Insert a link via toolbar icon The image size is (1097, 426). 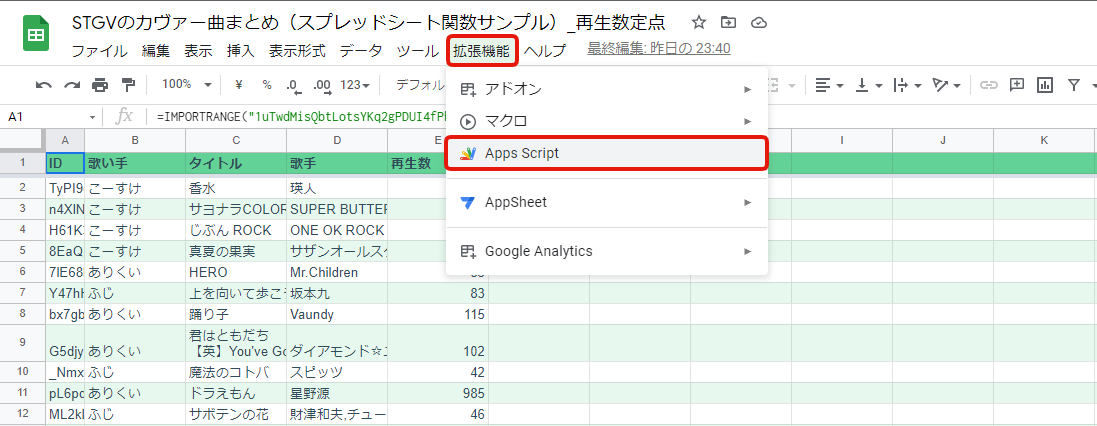click(x=988, y=85)
